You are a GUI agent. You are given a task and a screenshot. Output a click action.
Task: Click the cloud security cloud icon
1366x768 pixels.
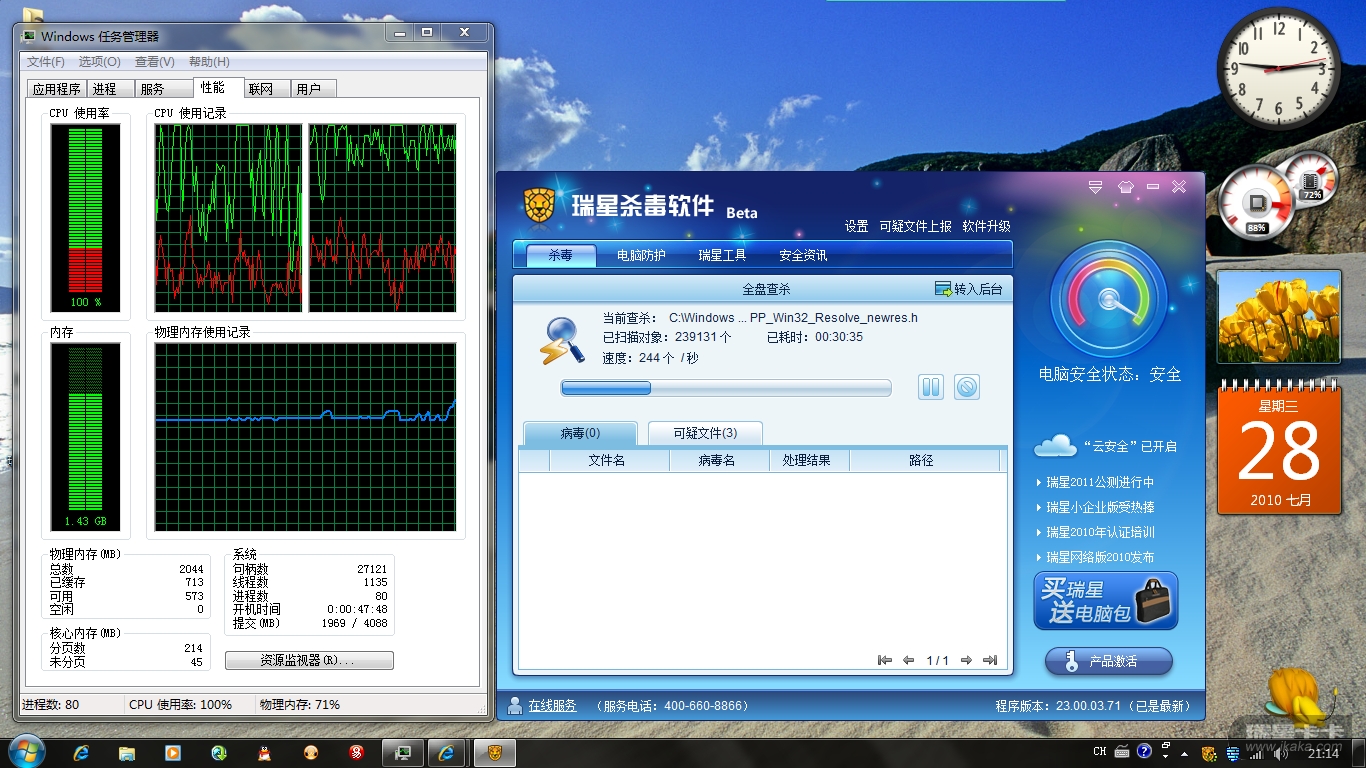point(1055,445)
